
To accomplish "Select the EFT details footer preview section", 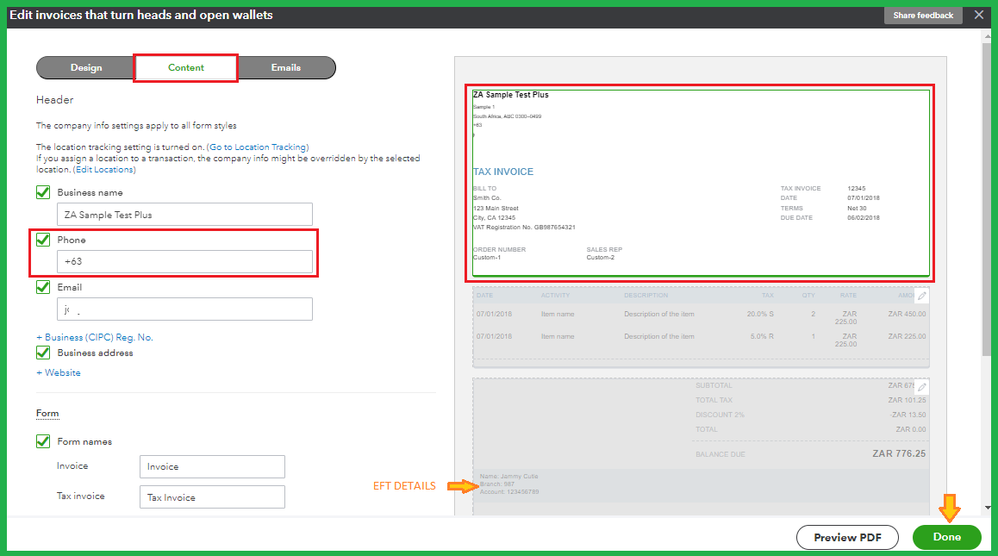I will point(700,485).
